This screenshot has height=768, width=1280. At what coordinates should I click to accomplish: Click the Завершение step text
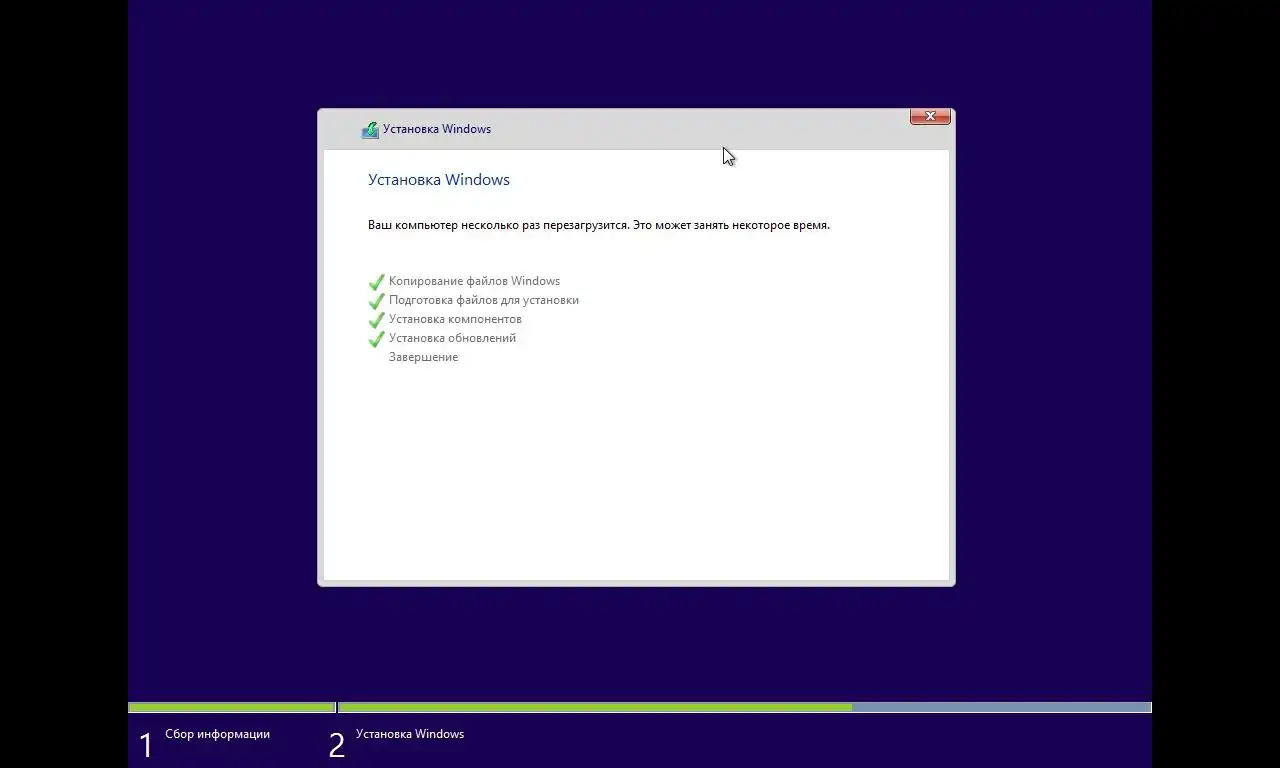click(x=423, y=357)
